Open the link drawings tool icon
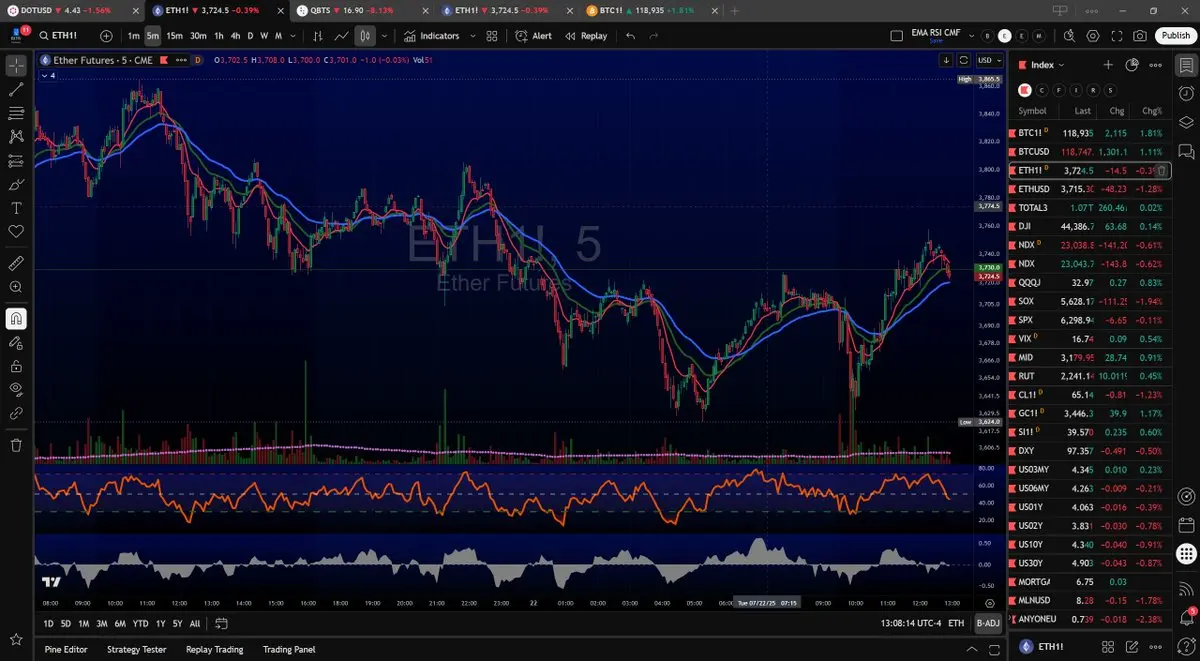This screenshot has width=1200, height=661. (x=16, y=413)
